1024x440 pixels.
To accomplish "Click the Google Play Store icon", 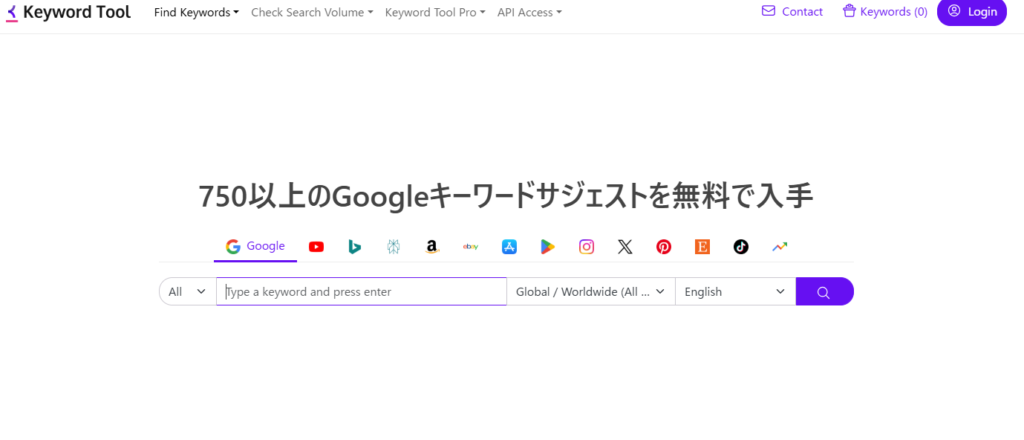I will 547,247.
